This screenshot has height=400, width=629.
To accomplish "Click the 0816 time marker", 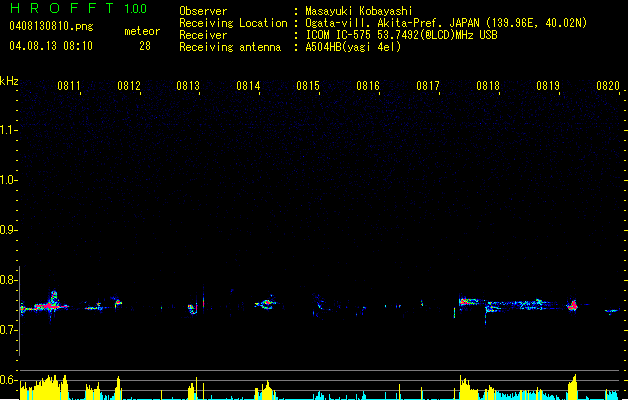I will click(x=368, y=86).
